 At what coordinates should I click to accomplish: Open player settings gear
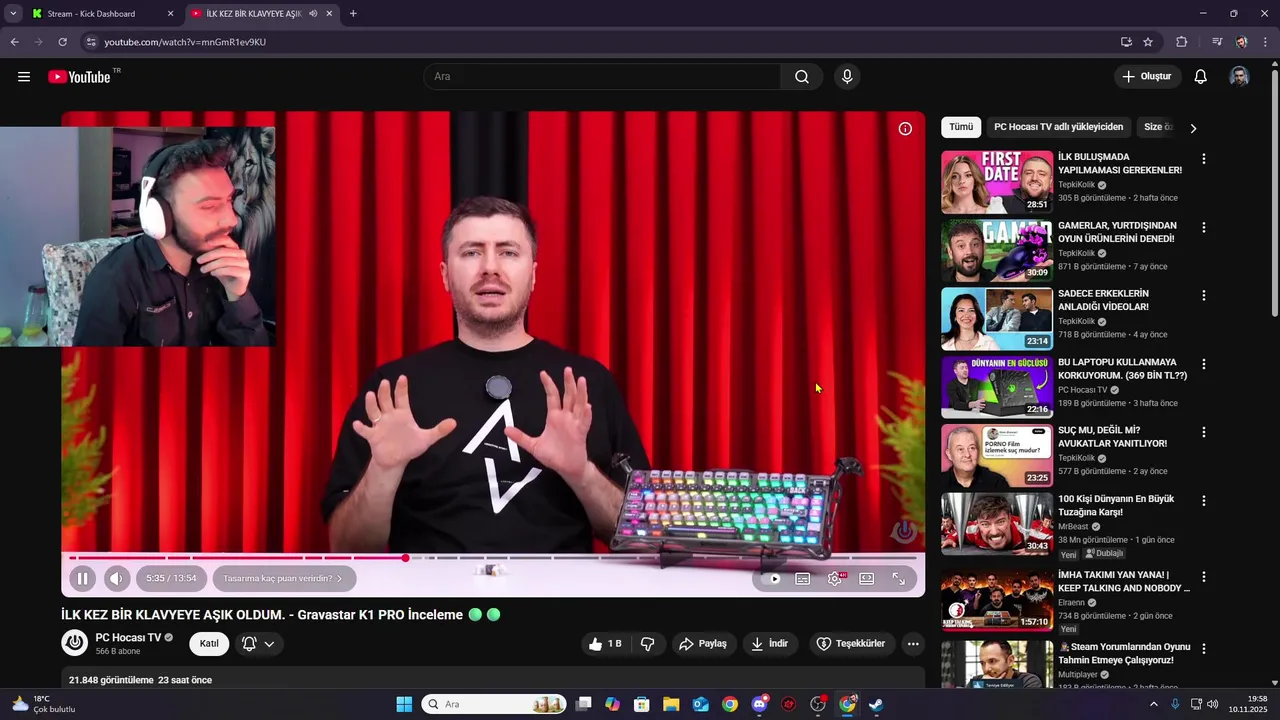(x=835, y=578)
